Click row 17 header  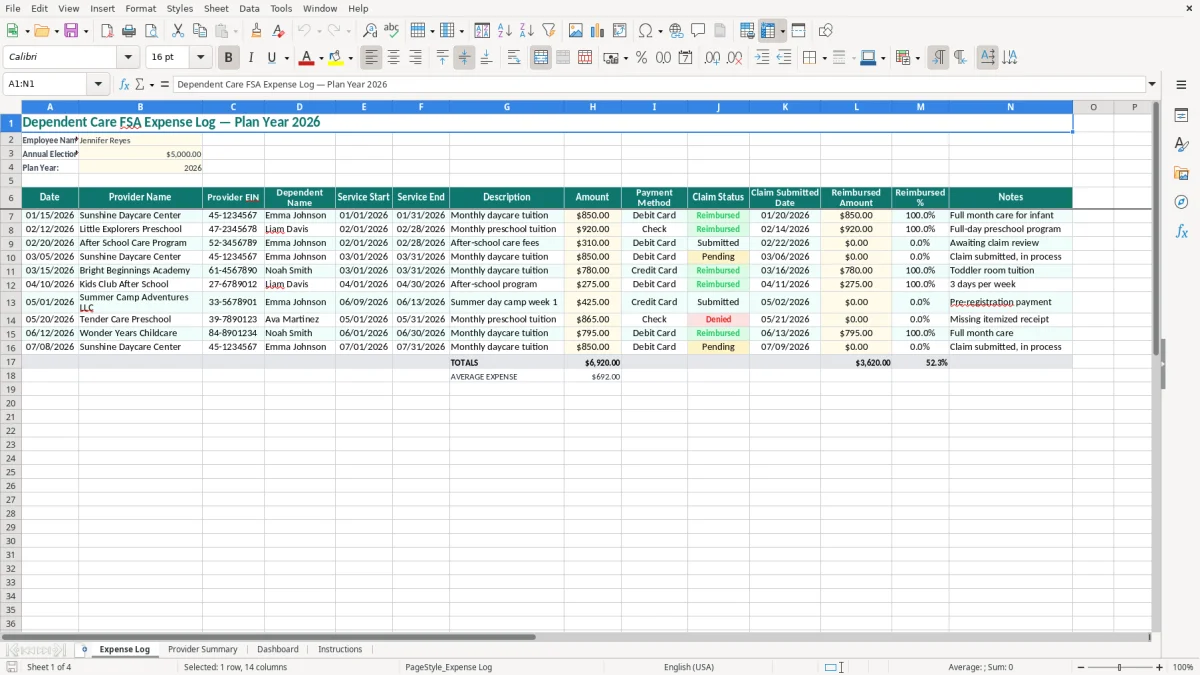pos(11,362)
